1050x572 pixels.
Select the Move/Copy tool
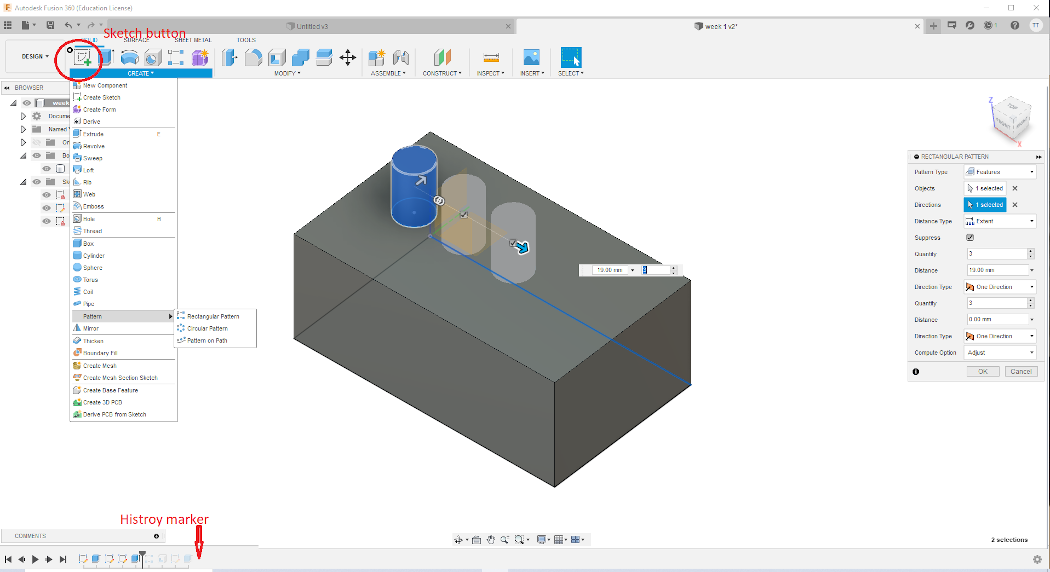tap(348, 58)
